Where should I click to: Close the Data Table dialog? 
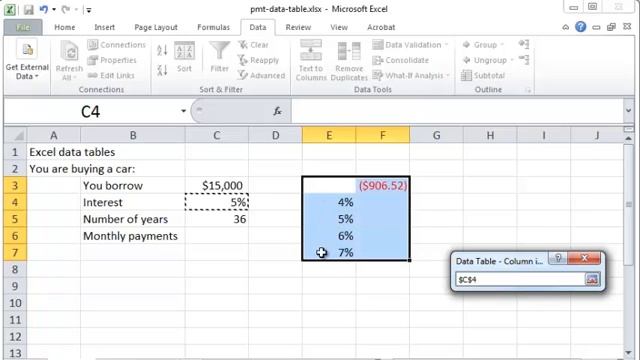pyautogui.click(x=584, y=258)
